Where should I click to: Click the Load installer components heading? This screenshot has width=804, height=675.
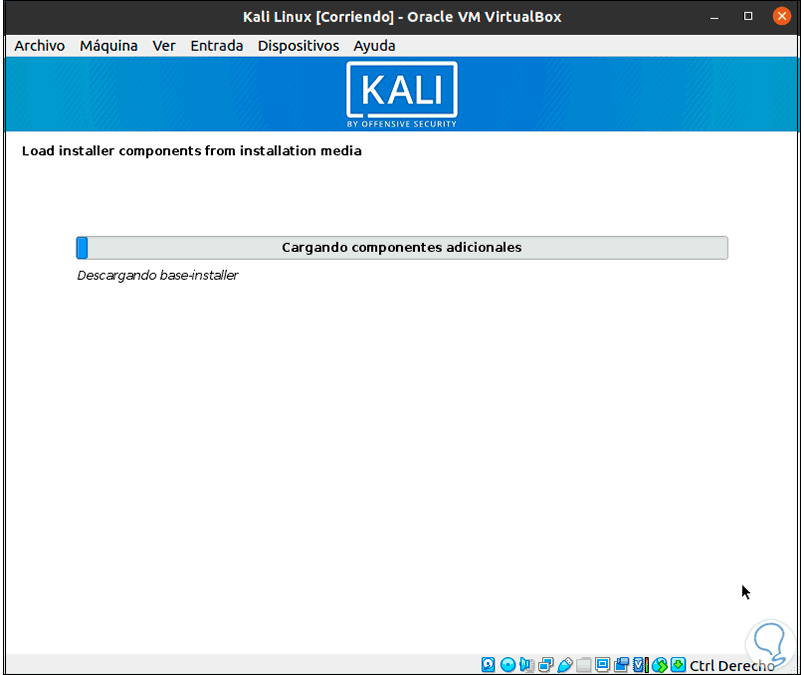pyautogui.click(x=192, y=151)
